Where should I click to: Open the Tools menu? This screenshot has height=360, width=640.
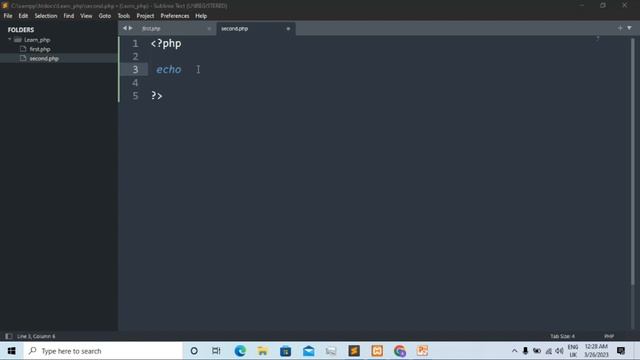pyautogui.click(x=124, y=16)
